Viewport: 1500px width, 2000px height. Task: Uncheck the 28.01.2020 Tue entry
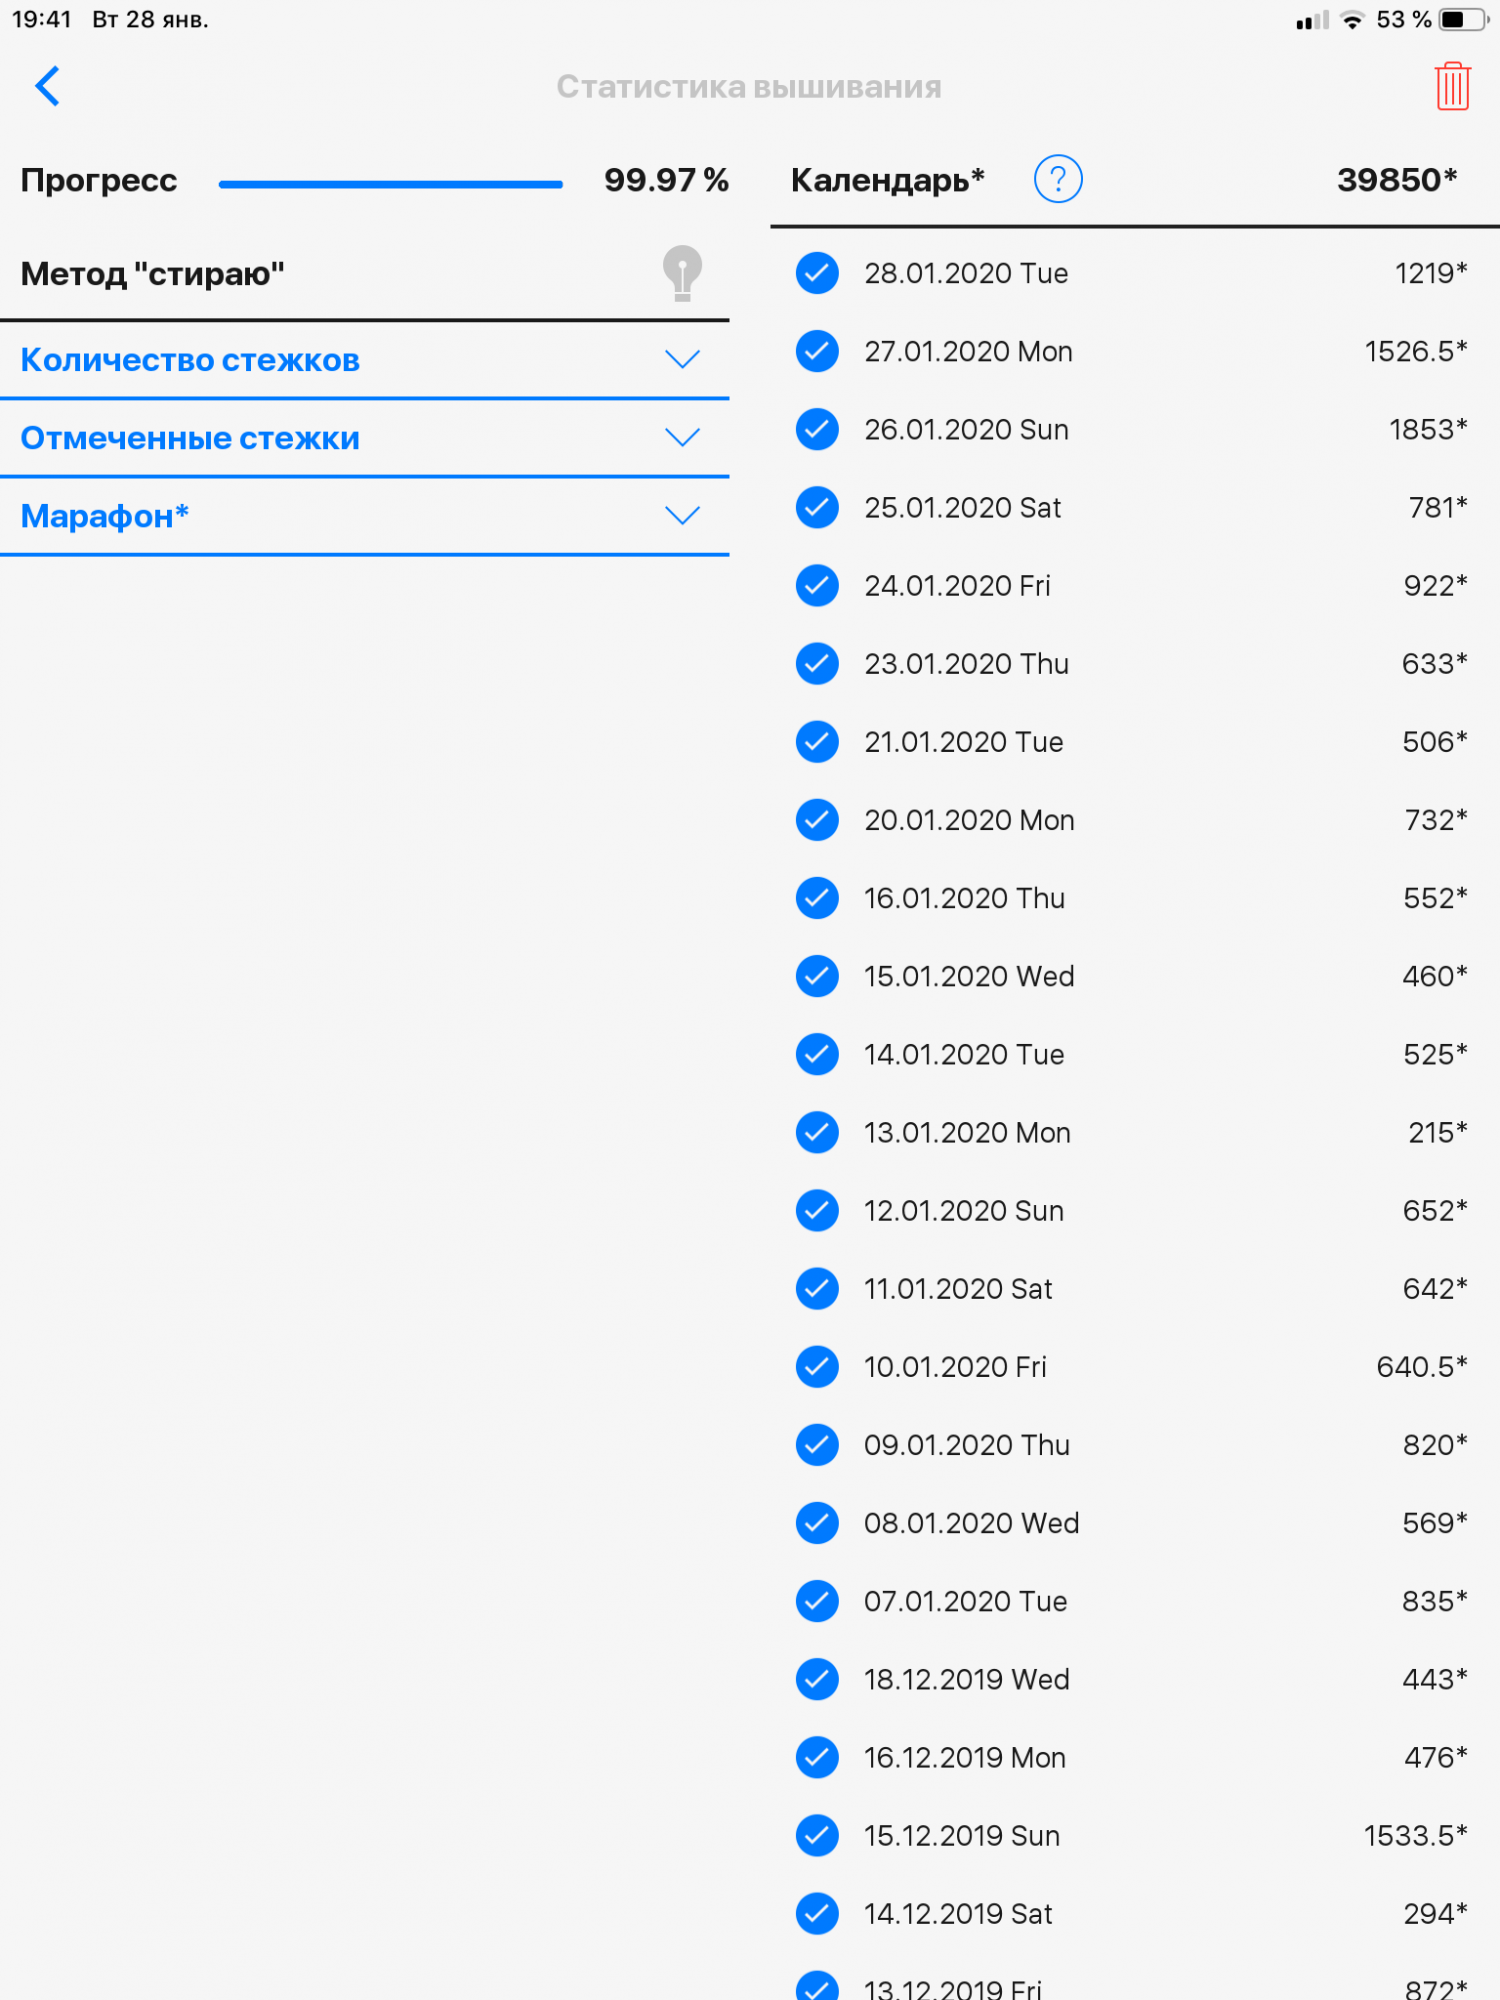(817, 273)
